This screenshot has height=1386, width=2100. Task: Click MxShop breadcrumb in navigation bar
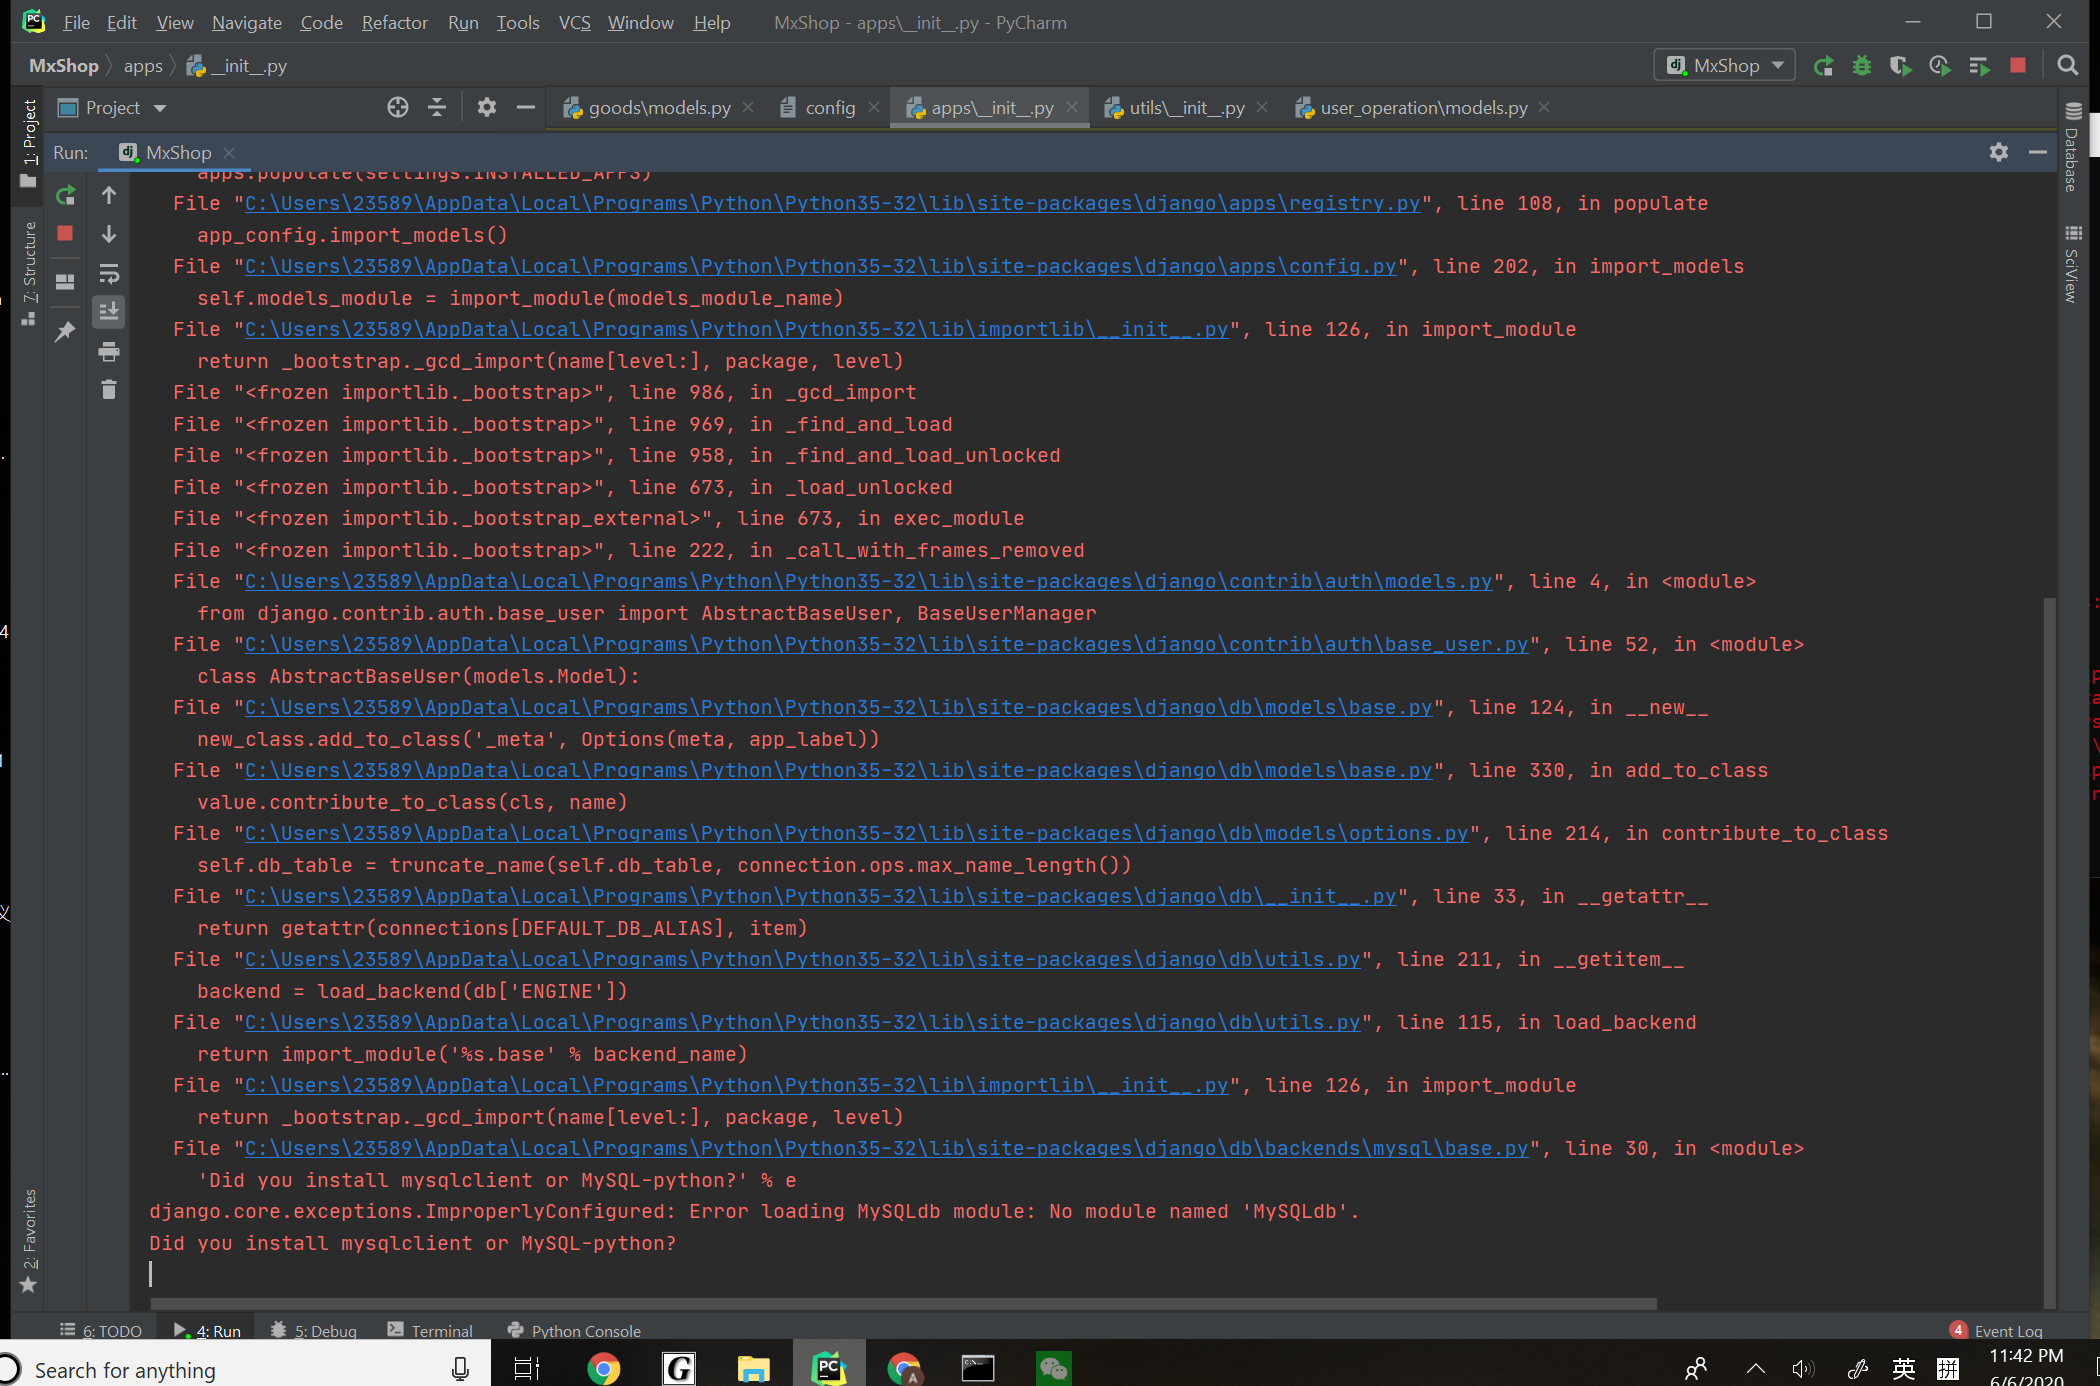[x=64, y=66]
